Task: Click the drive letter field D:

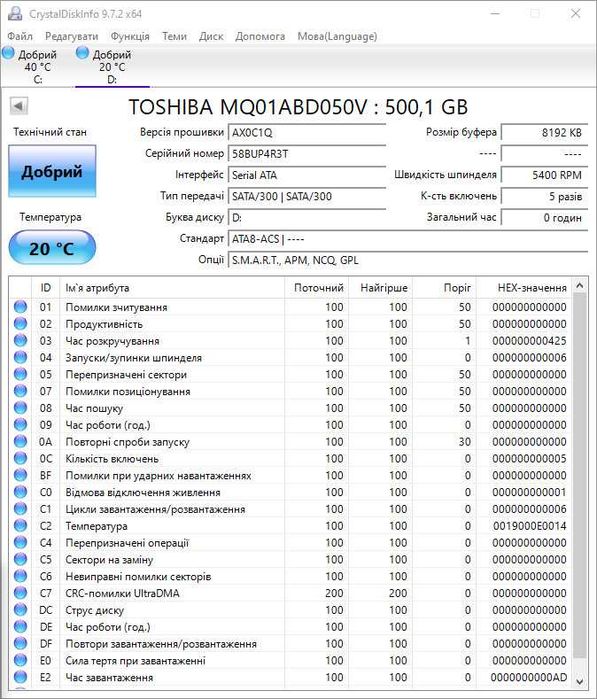Action: pos(307,218)
